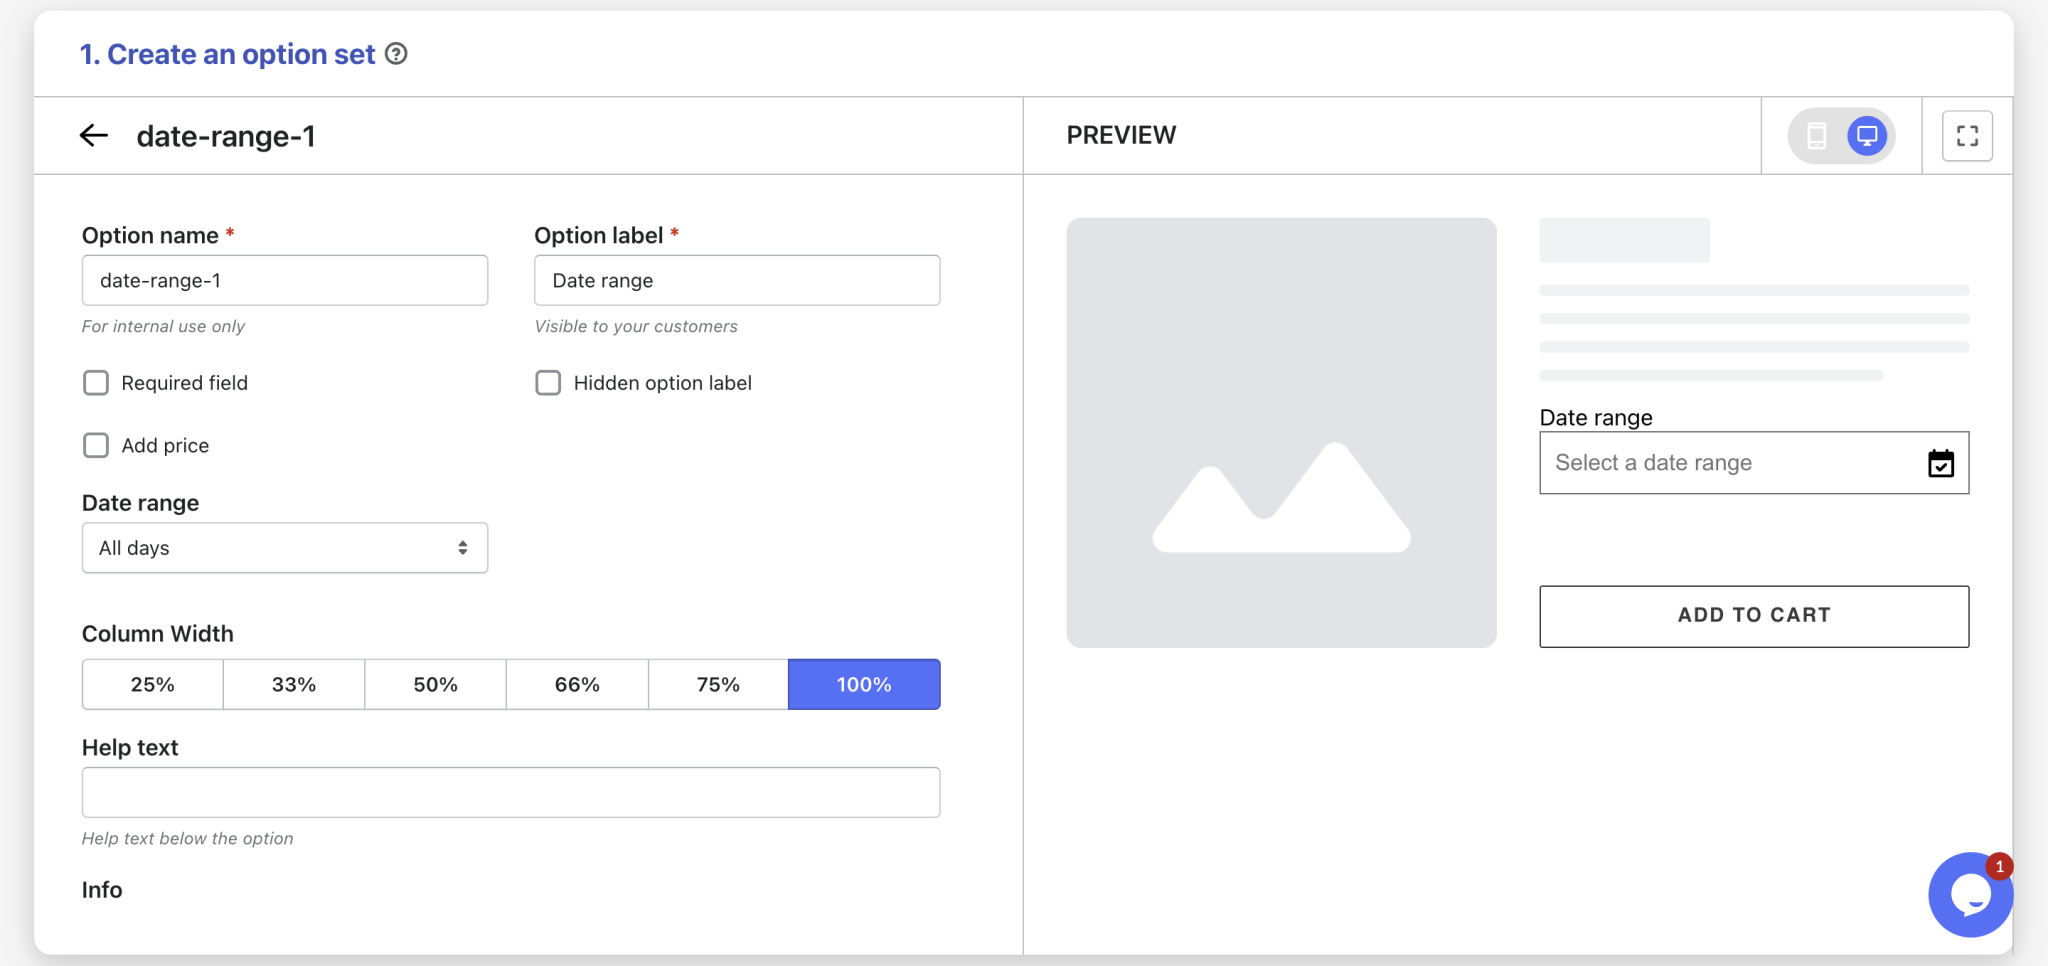The height and width of the screenshot is (966, 2048).
Task: Open the All days date range dropdown
Action: point(284,547)
